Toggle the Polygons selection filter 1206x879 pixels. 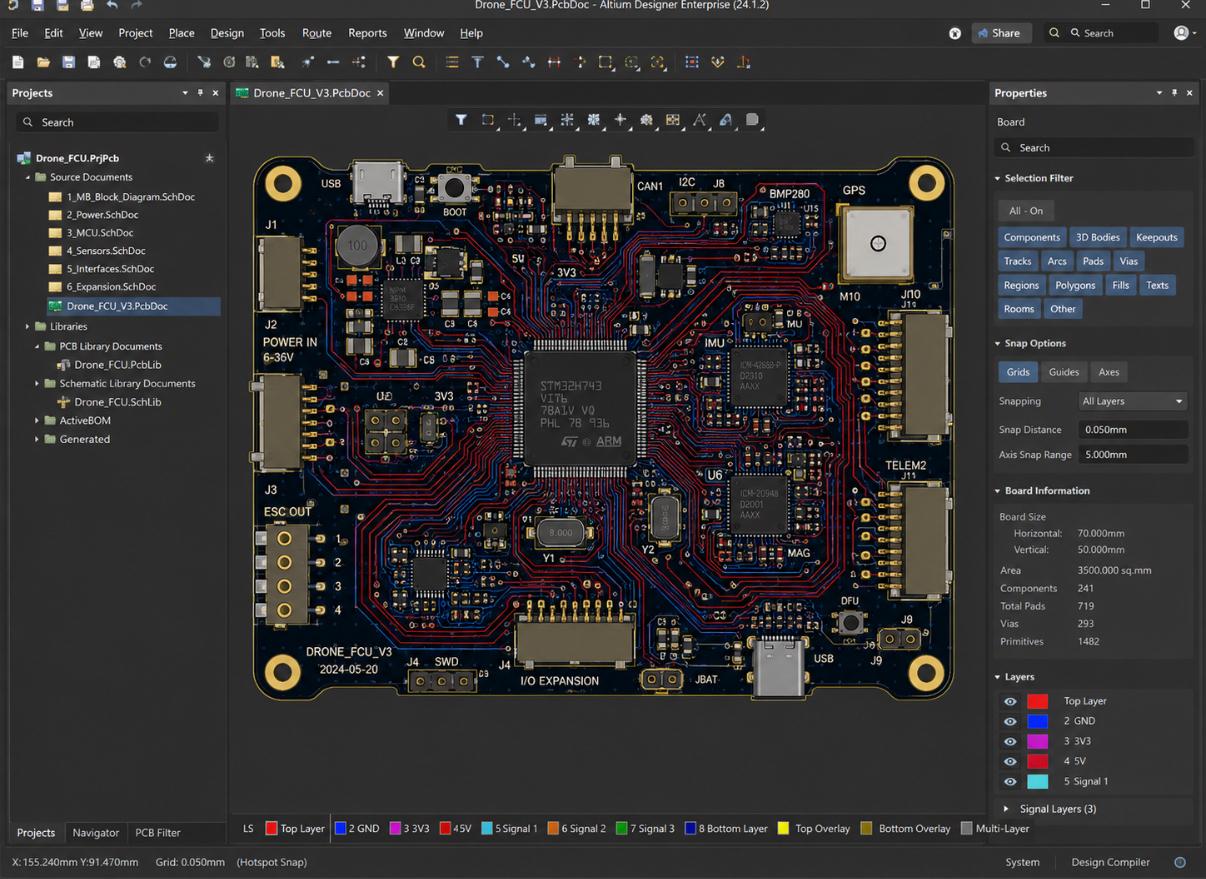(1075, 285)
